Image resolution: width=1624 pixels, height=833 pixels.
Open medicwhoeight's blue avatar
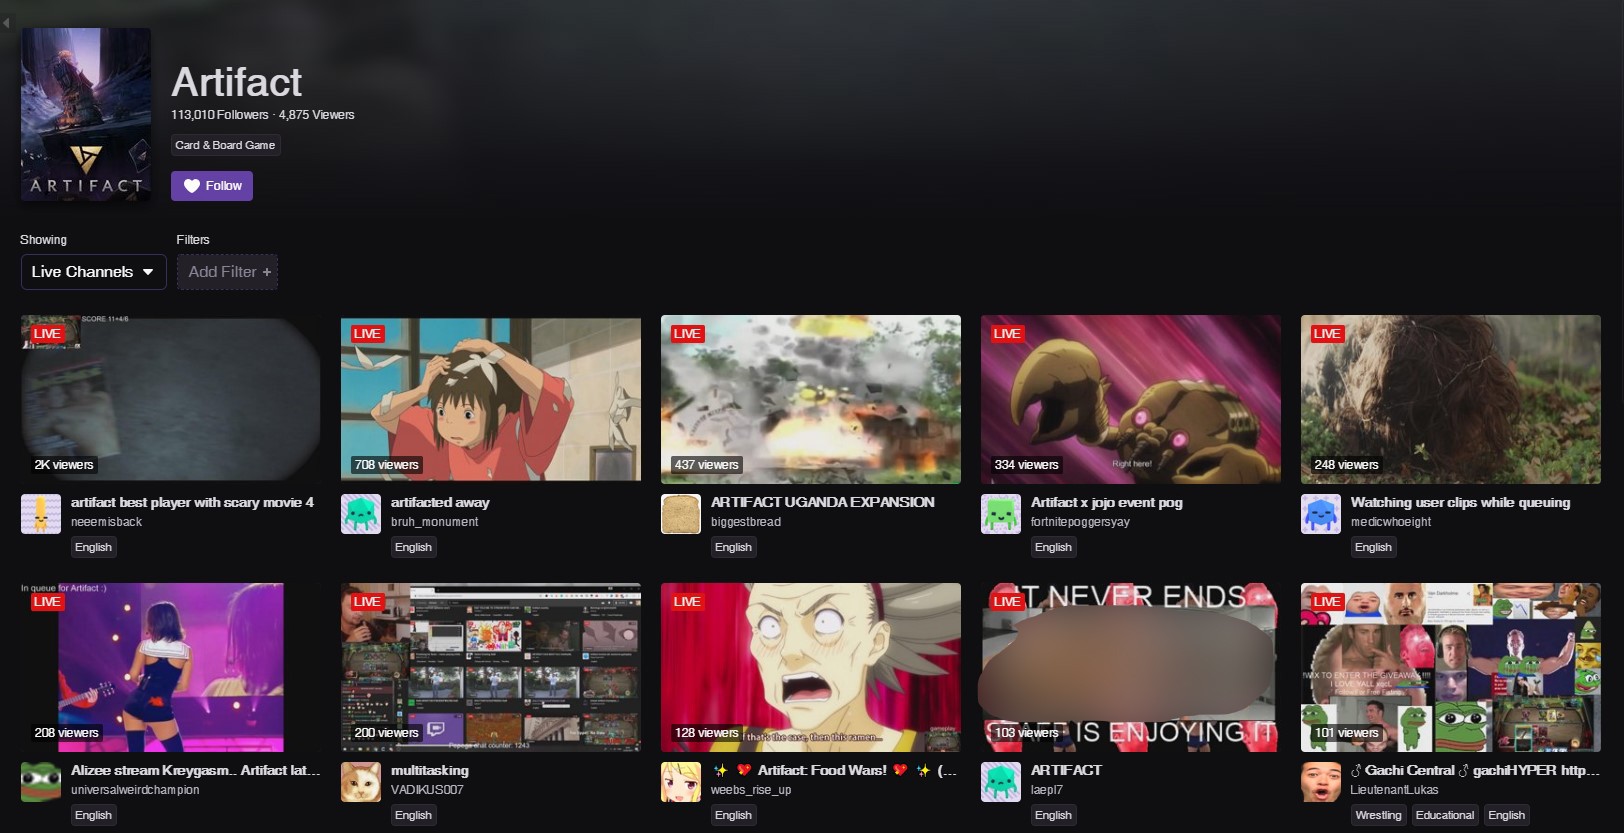tap(1321, 514)
